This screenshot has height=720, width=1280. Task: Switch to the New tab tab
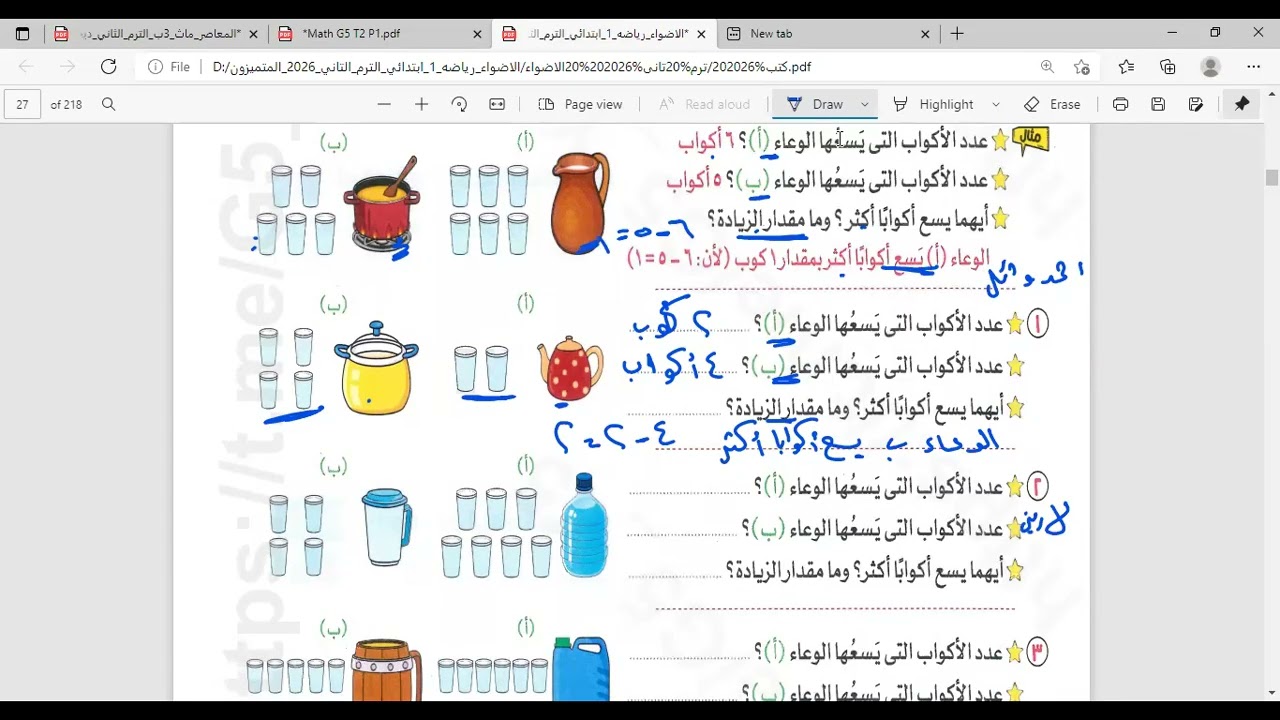click(829, 34)
